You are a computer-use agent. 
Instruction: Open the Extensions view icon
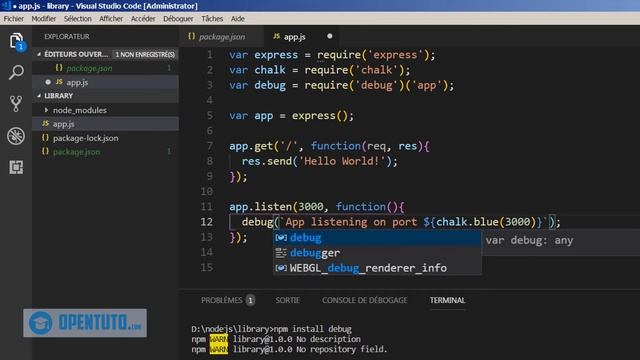(x=16, y=167)
